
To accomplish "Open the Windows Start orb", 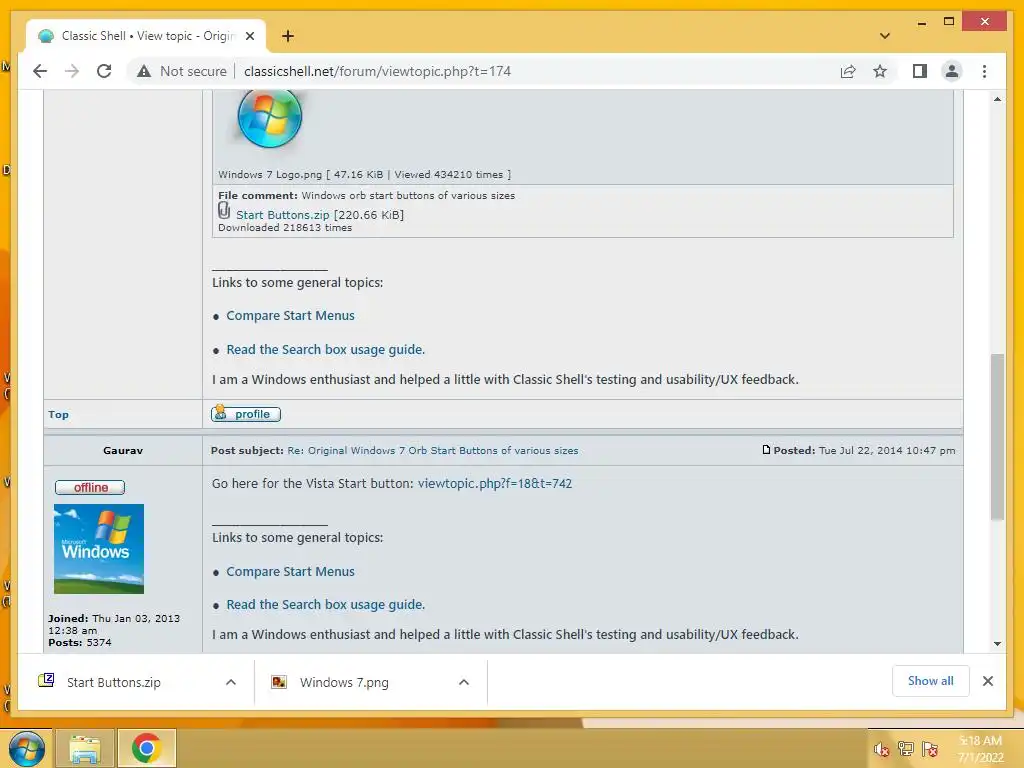I will point(26,748).
